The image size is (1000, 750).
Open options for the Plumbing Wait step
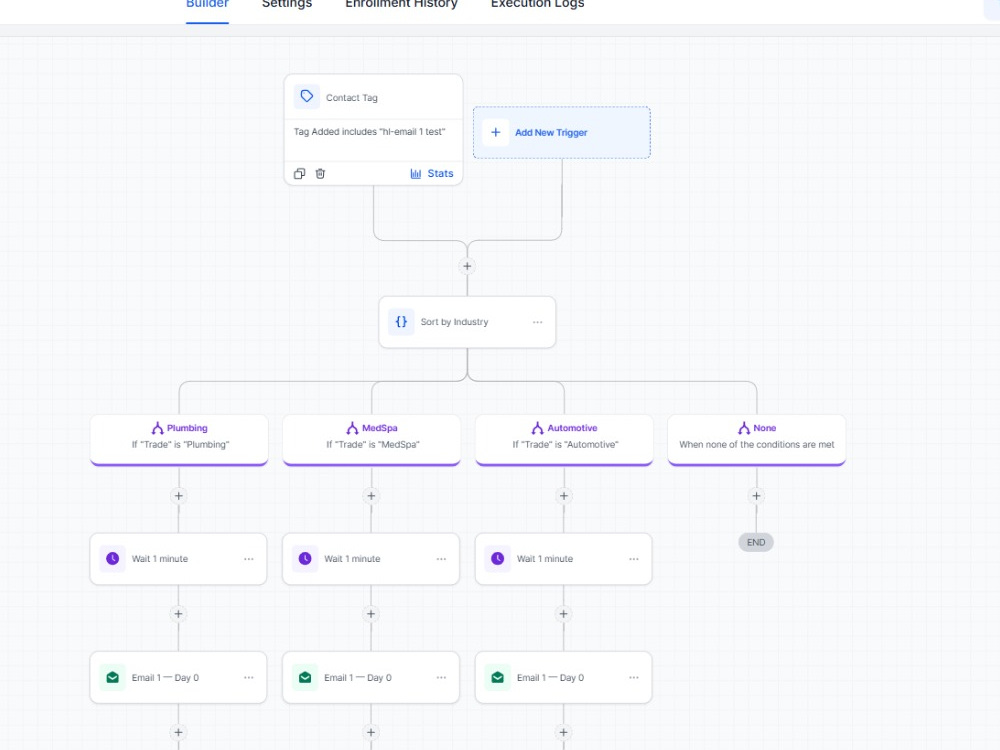(249, 559)
